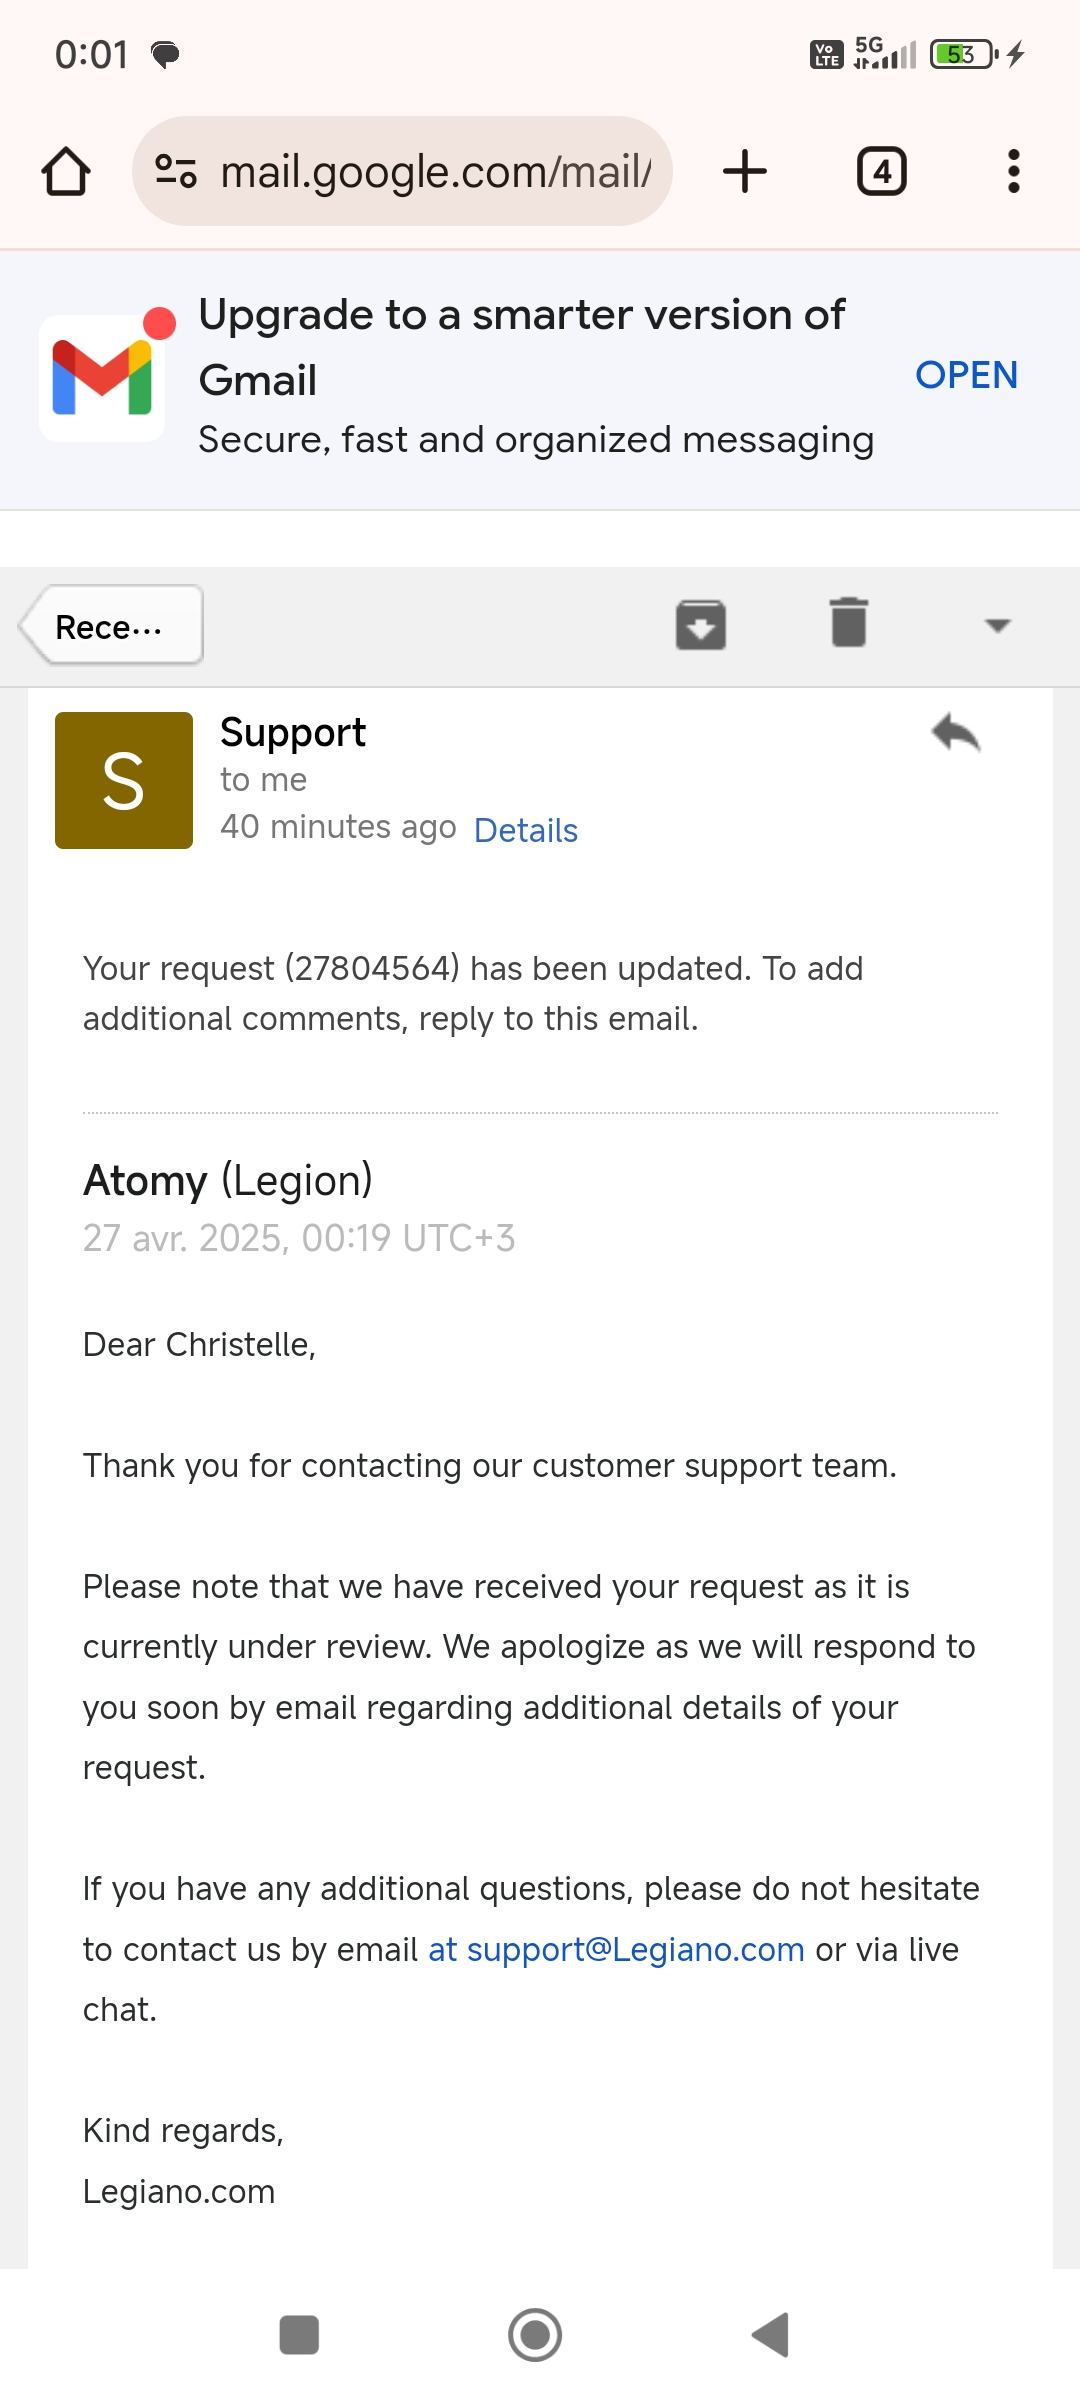The width and height of the screenshot is (1080, 2400).
Task: Open recent apps with square button
Action: click(299, 2335)
